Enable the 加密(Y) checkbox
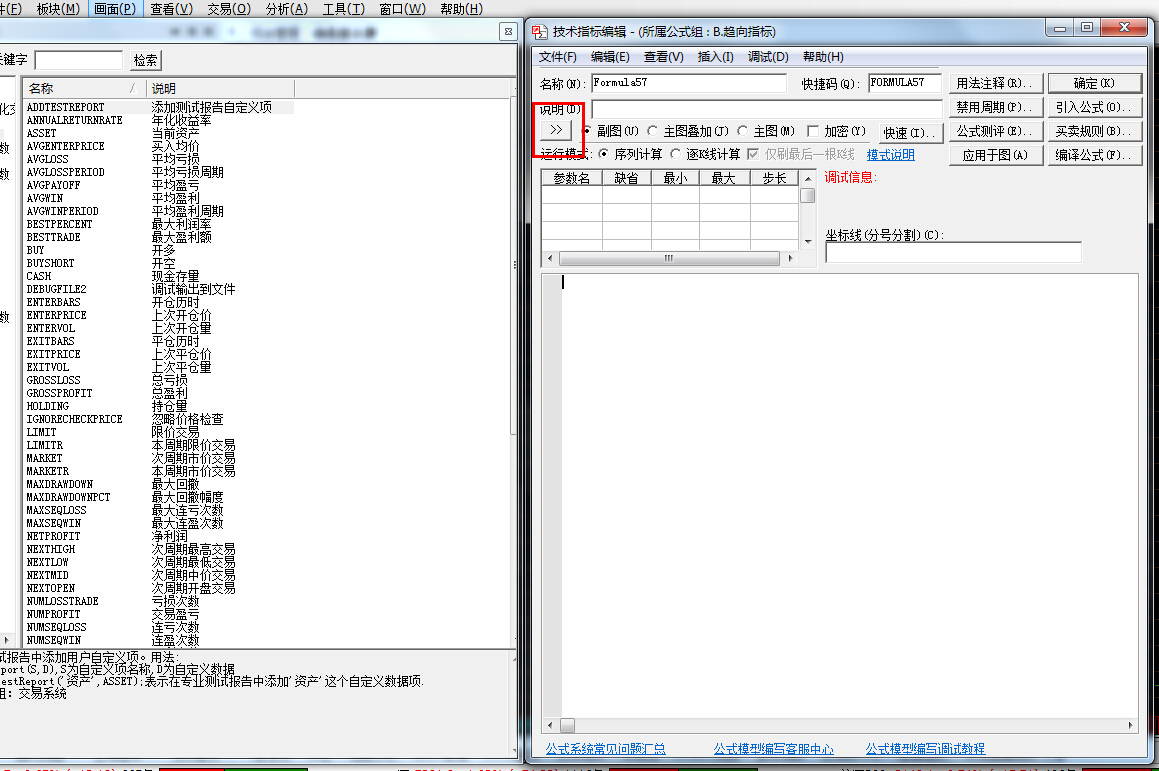Viewport: 1159px width, 771px height. tap(813, 131)
